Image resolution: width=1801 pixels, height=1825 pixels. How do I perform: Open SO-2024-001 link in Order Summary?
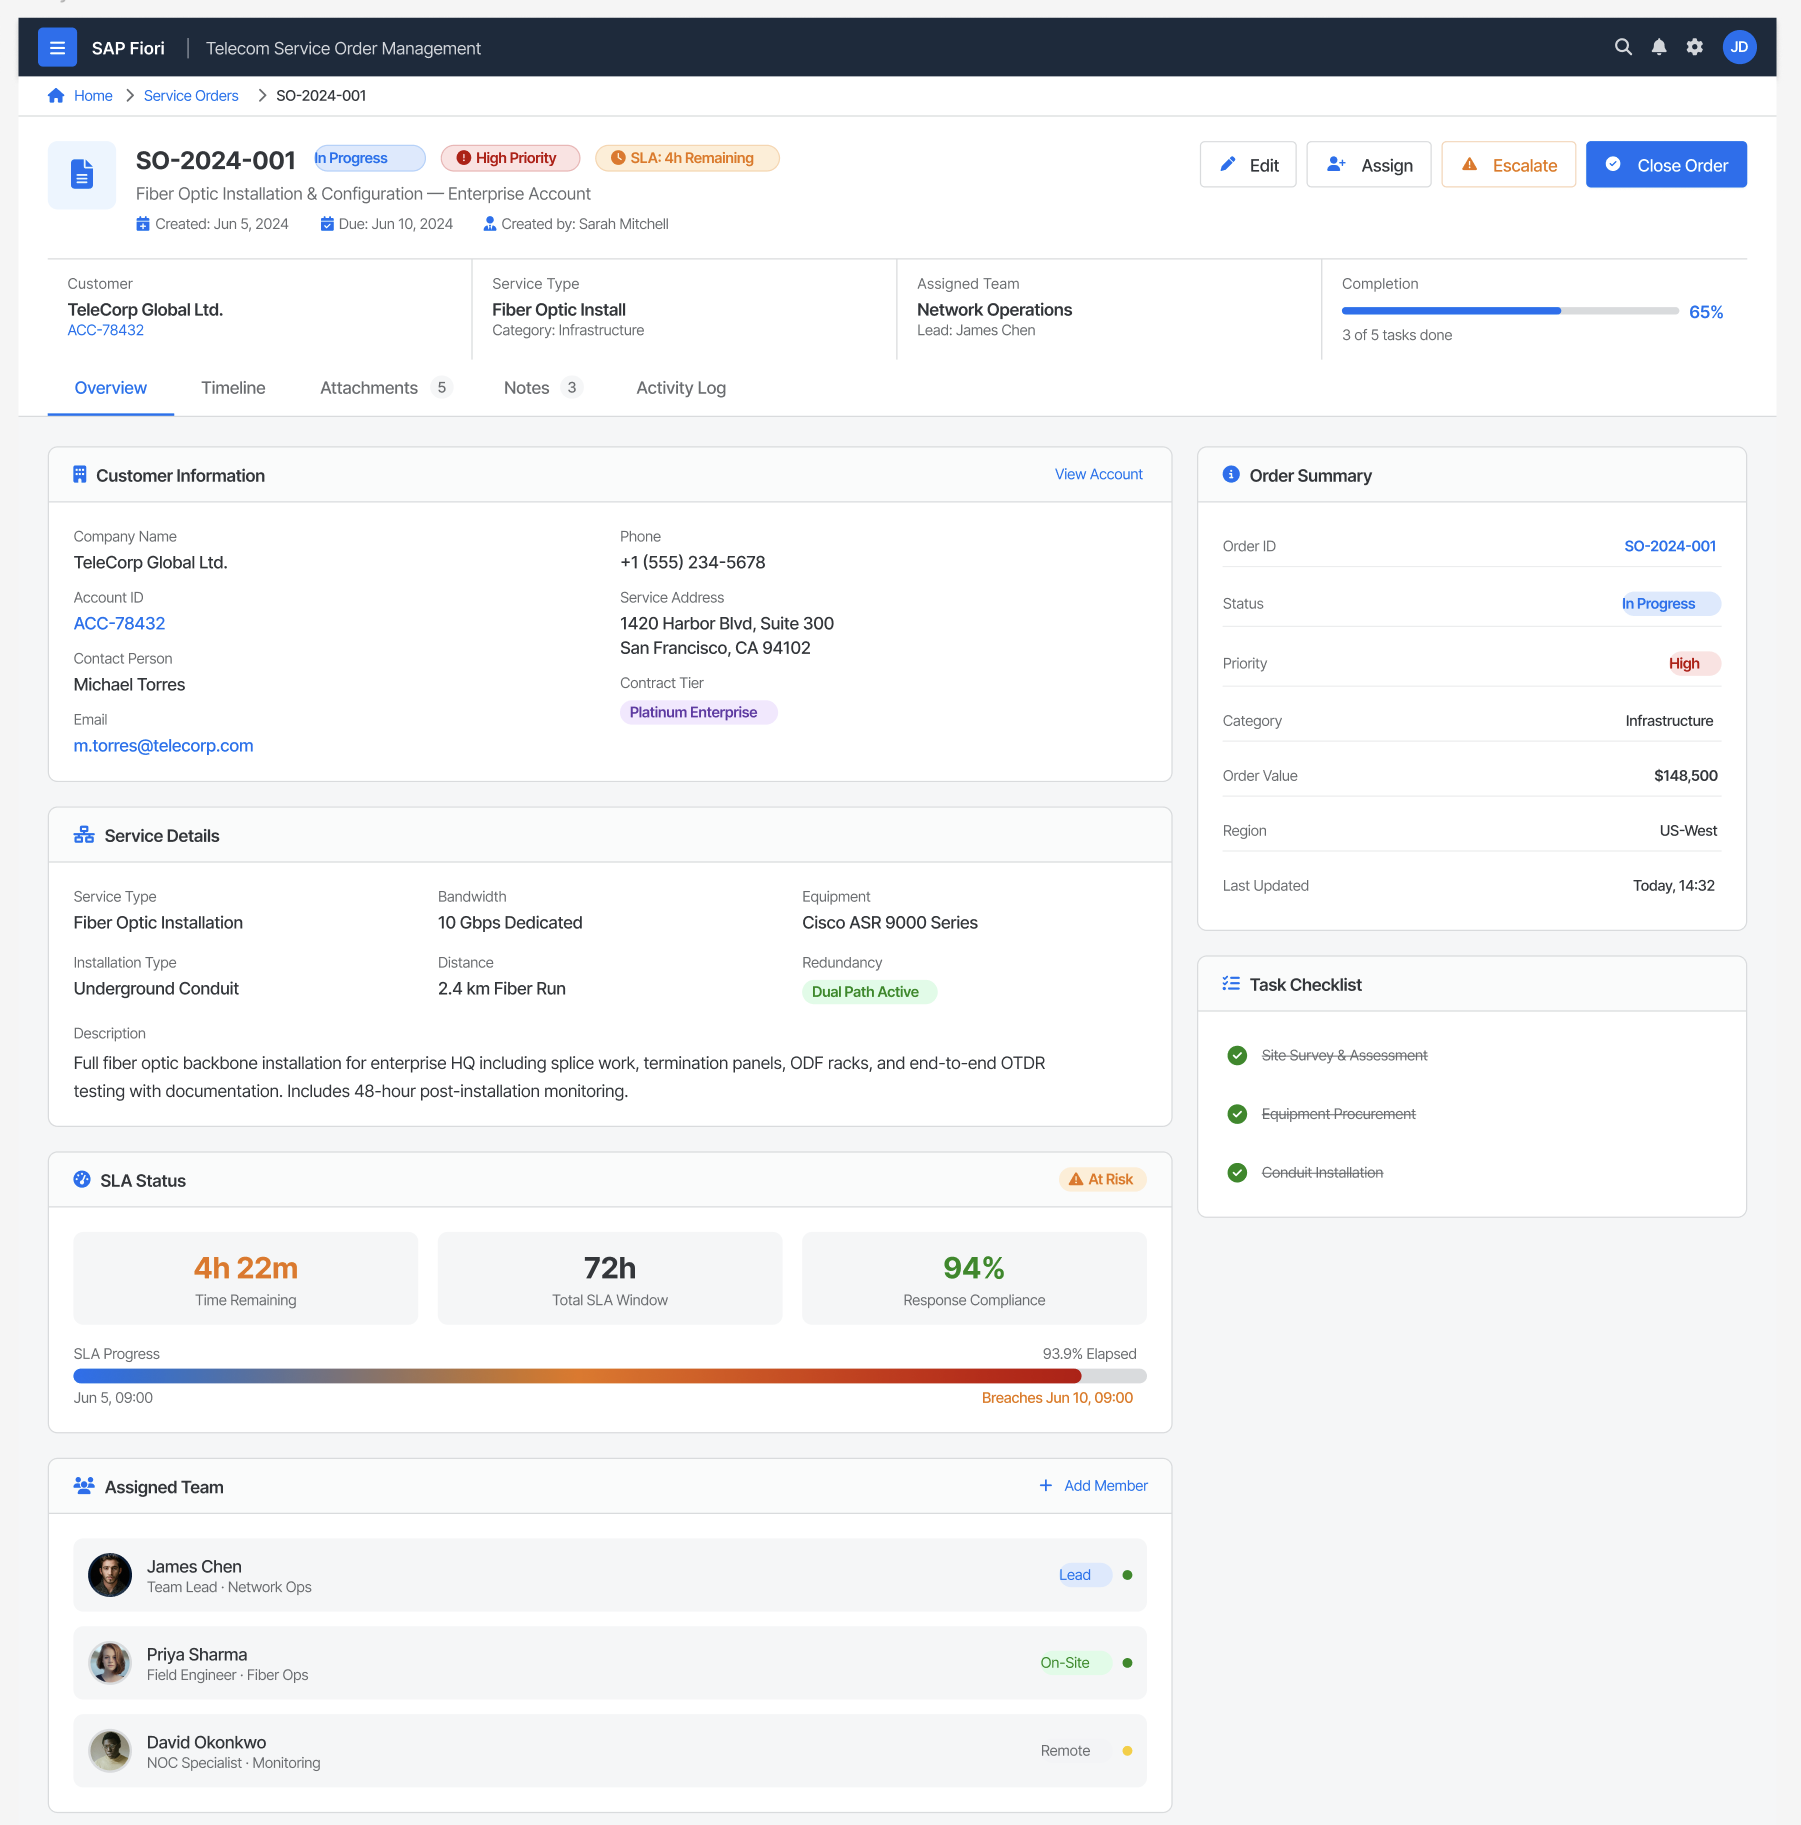(x=1670, y=546)
